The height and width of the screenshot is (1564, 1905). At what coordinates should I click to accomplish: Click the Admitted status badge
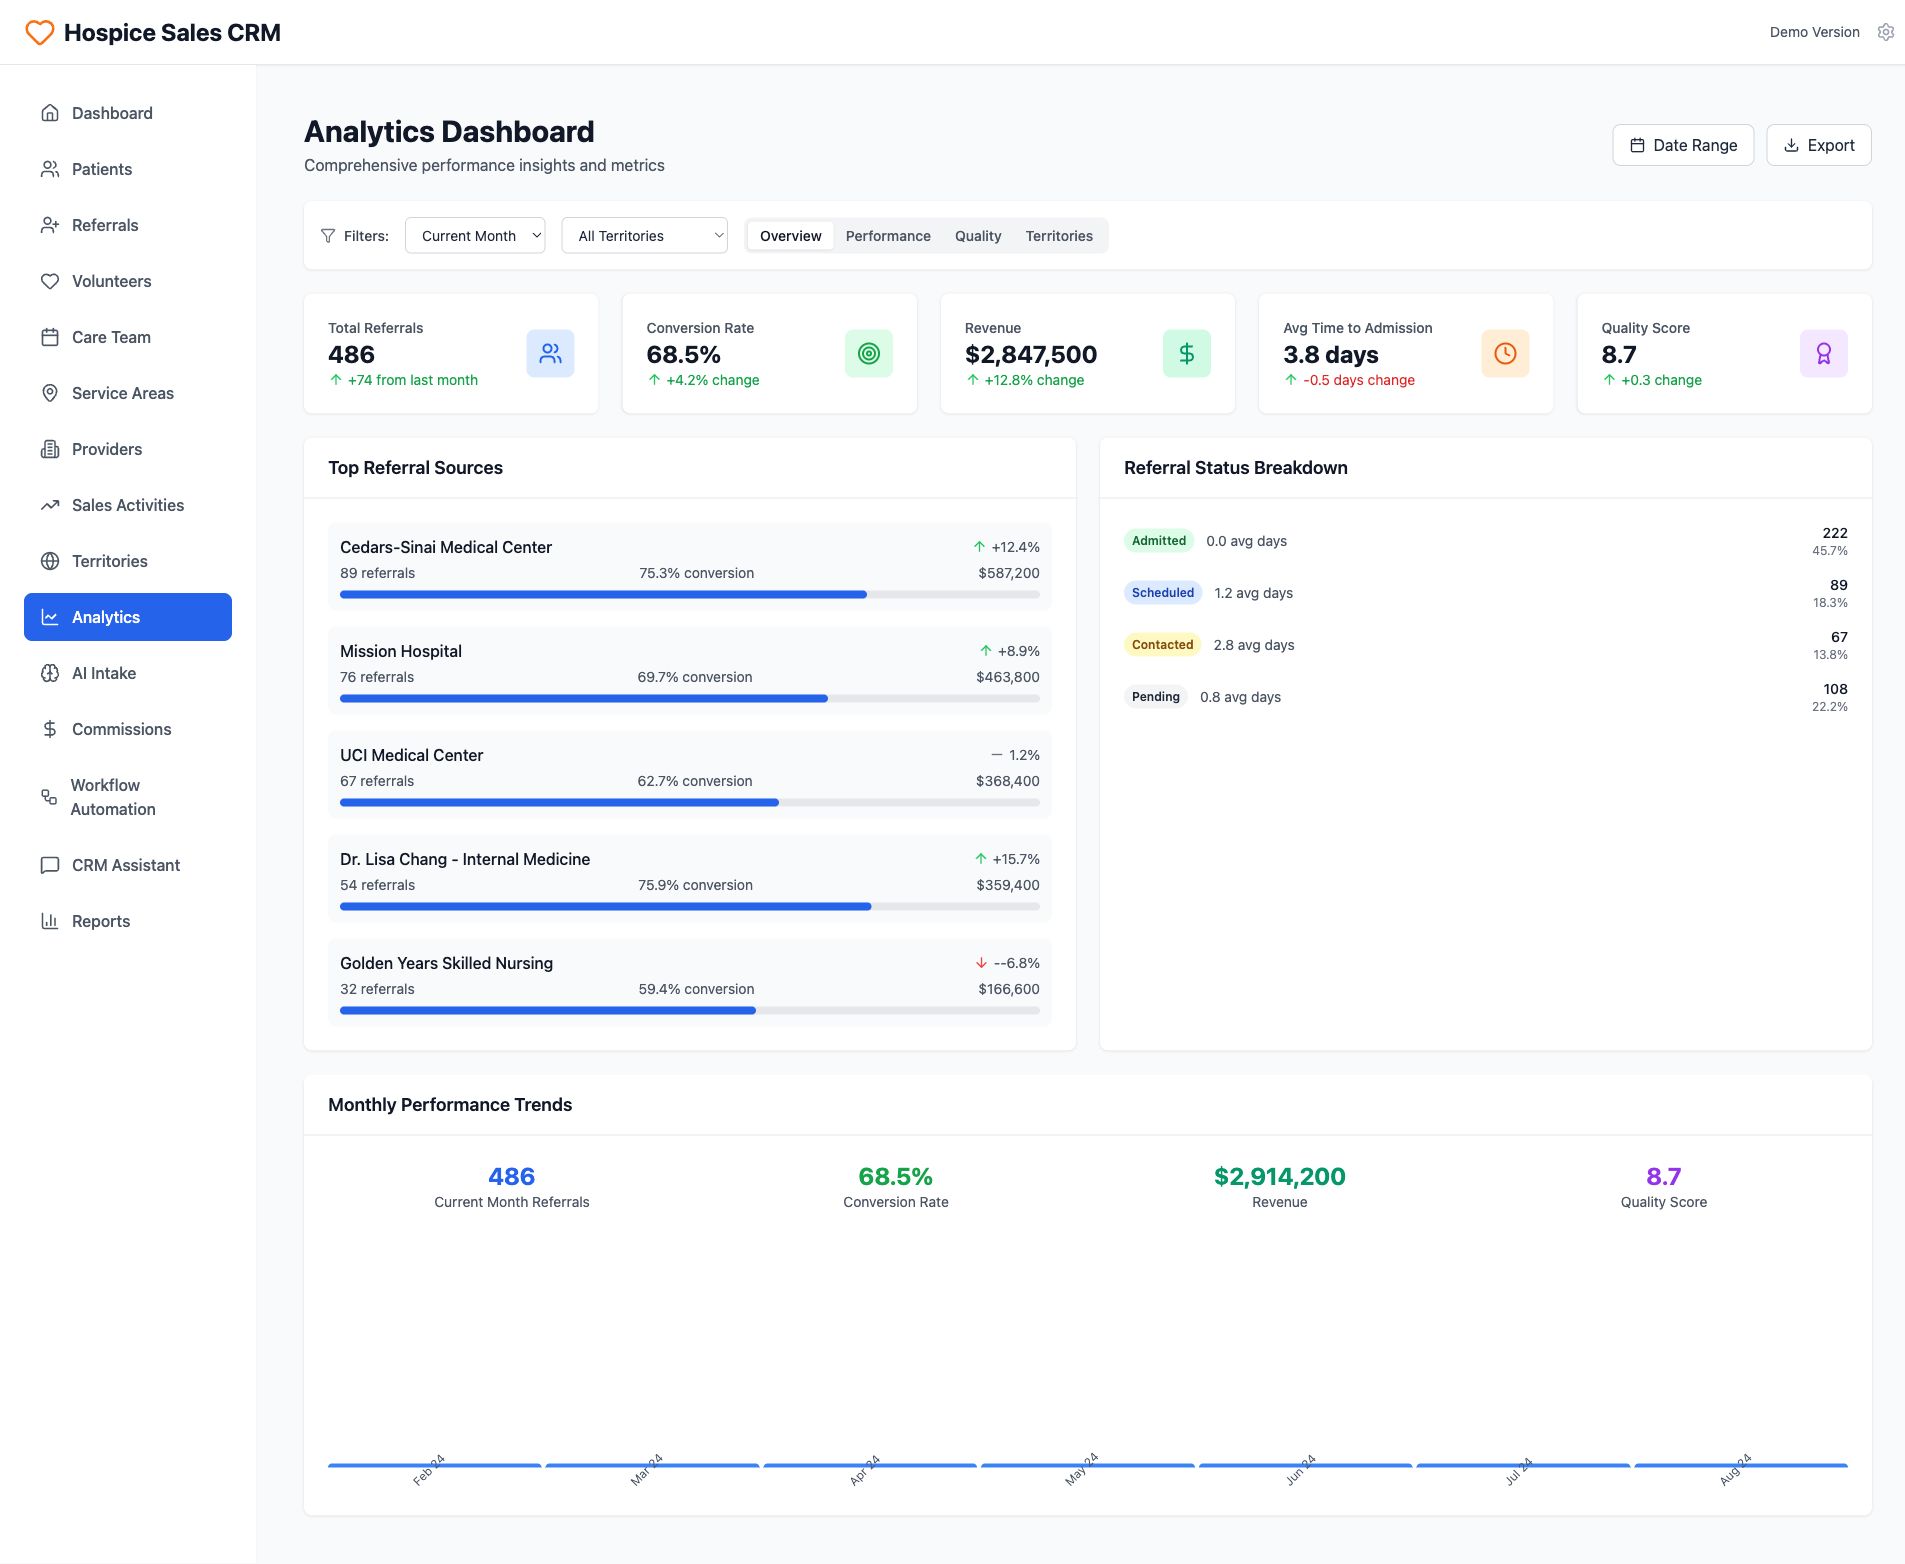(1159, 541)
